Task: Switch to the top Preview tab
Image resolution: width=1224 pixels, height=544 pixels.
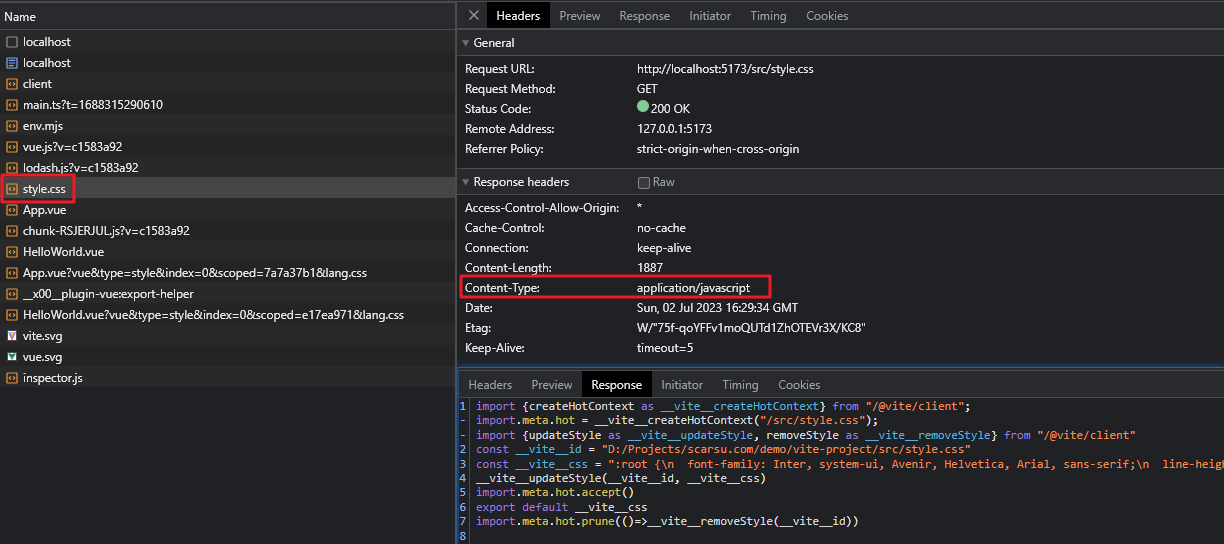Action: coord(579,16)
